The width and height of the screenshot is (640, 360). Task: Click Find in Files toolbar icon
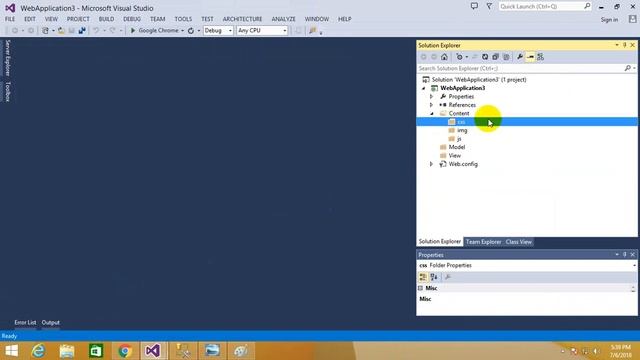313,31
